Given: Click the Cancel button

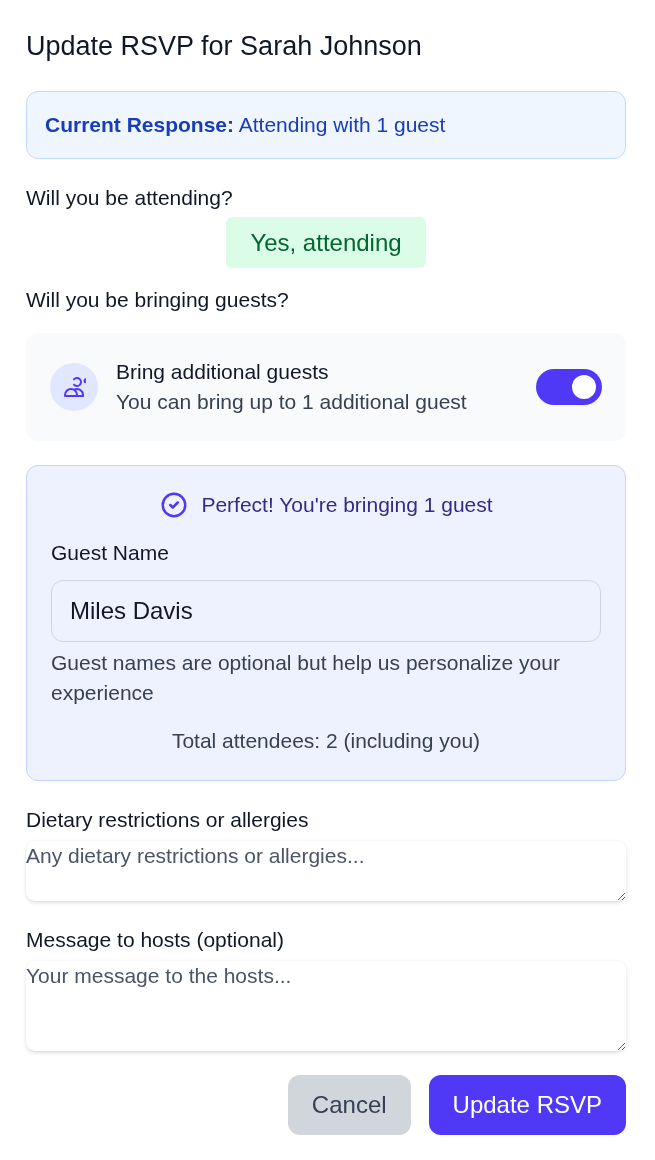Looking at the screenshot, I should 349,1105.
